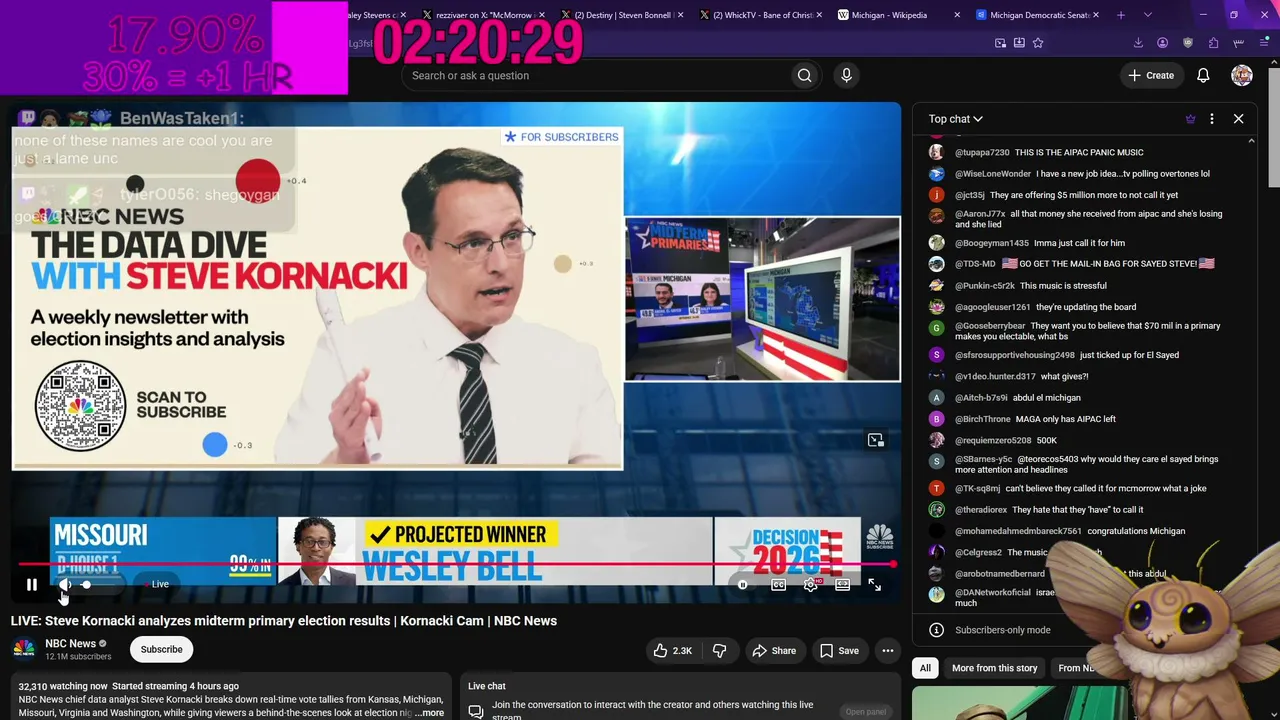This screenshot has height=720, width=1280.
Task: Expand the Top chat dropdown
Action: (955, 119)
